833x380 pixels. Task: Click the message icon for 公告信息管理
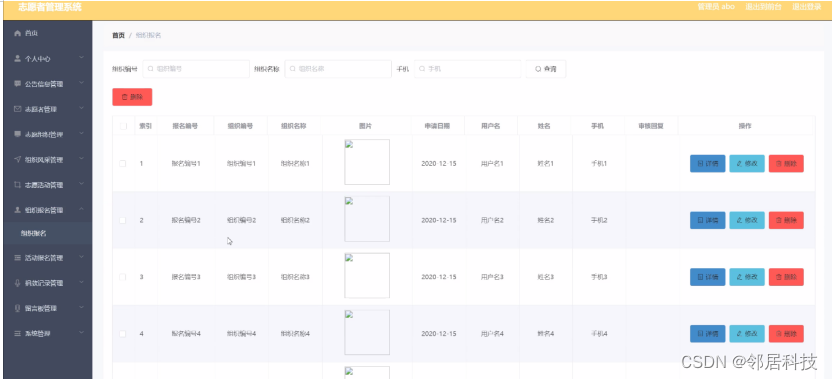(17, 84)
